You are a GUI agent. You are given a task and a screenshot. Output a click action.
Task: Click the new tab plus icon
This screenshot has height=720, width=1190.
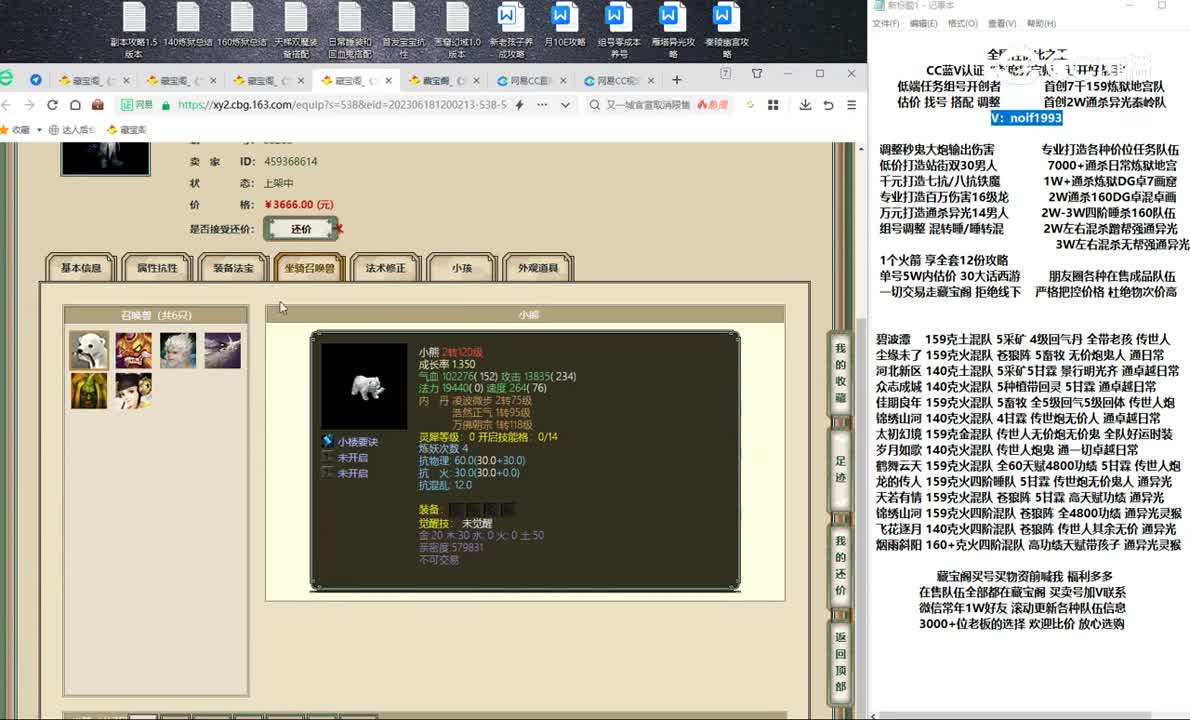click(677, 80)
